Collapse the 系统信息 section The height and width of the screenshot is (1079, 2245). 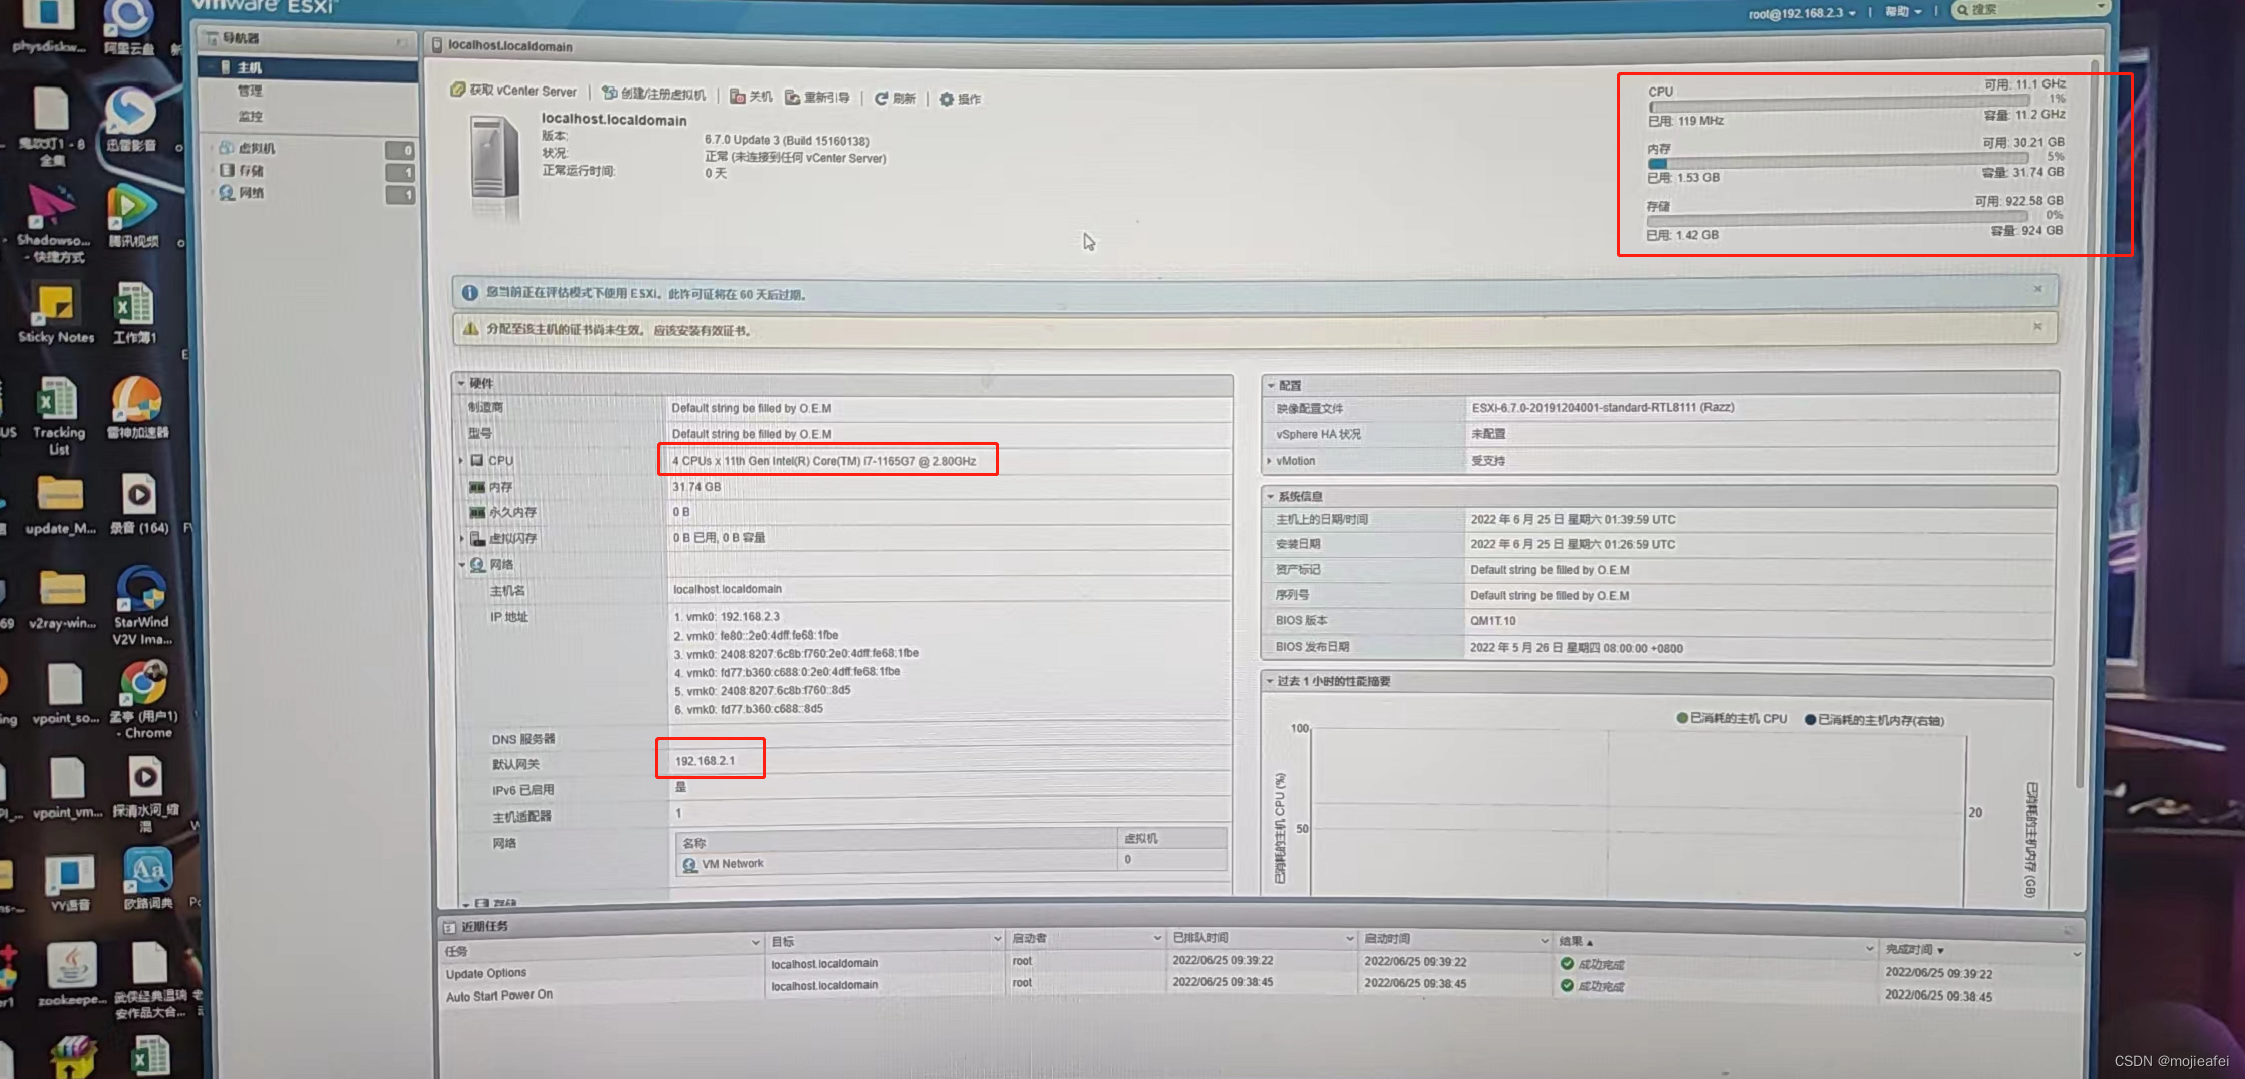(x=1271, y=496)
